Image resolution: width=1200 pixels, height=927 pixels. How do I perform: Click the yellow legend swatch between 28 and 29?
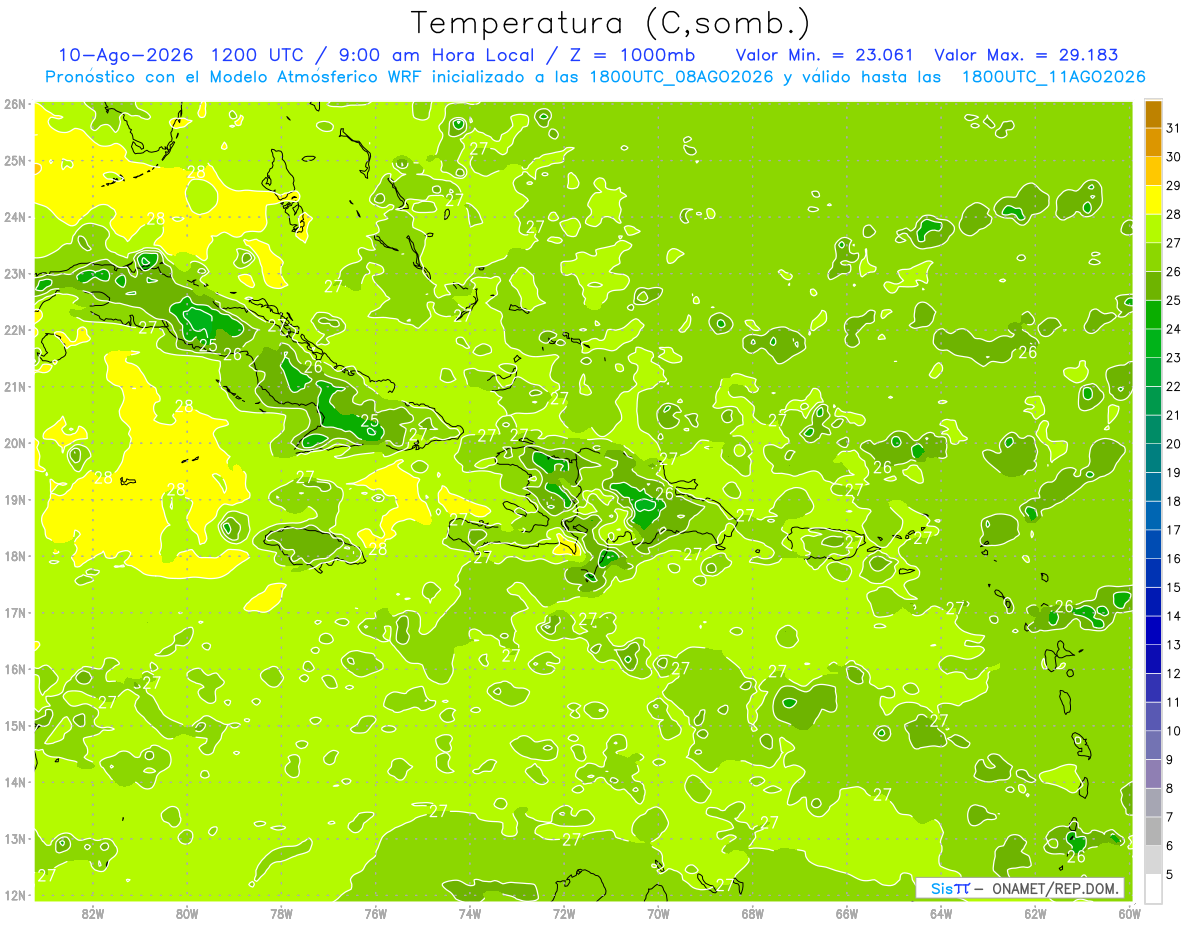(1153, 200)
